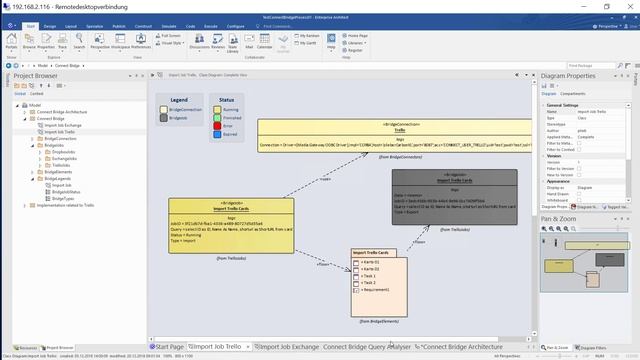Viewport: 640px width, 360px height.
Task: Switch to the Design ribbon tab
Action: tap(50, 26)
